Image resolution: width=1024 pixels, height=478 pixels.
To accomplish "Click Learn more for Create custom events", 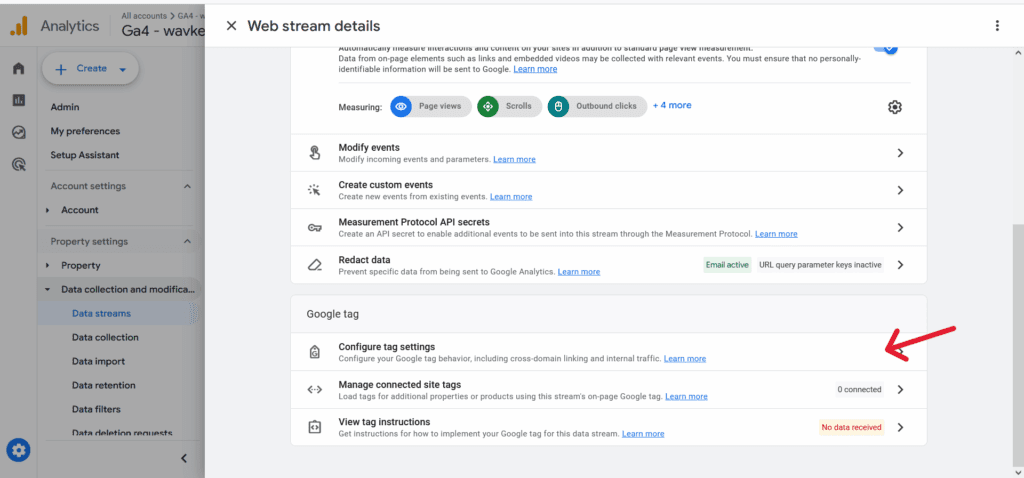I will tap(511, 197).
